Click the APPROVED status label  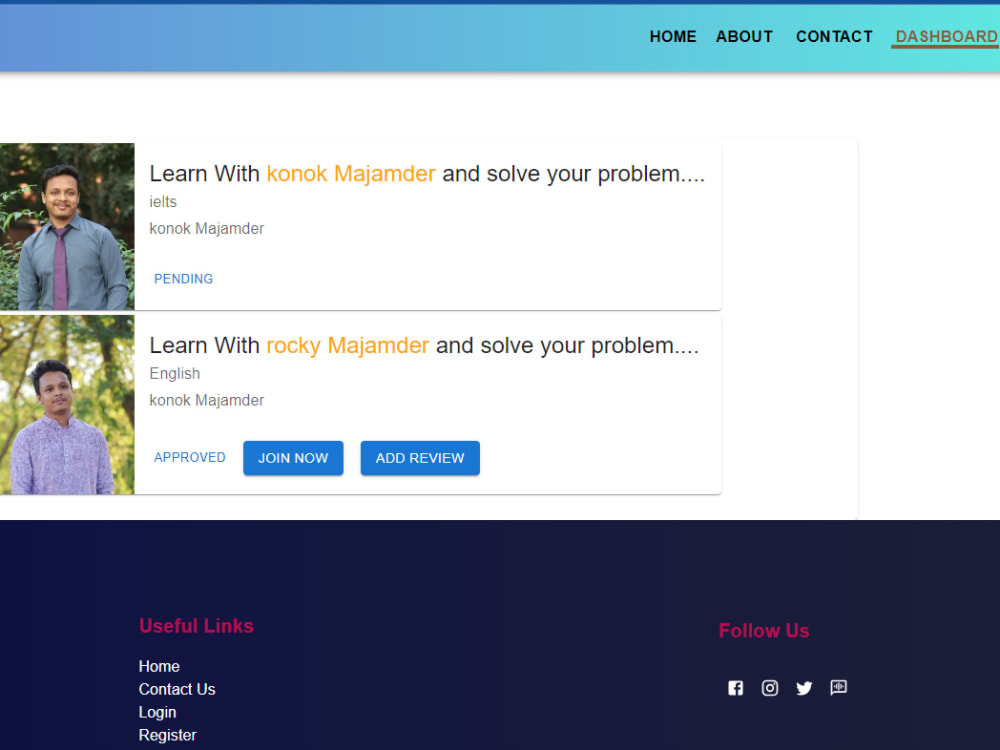click(x=189, y=457)
